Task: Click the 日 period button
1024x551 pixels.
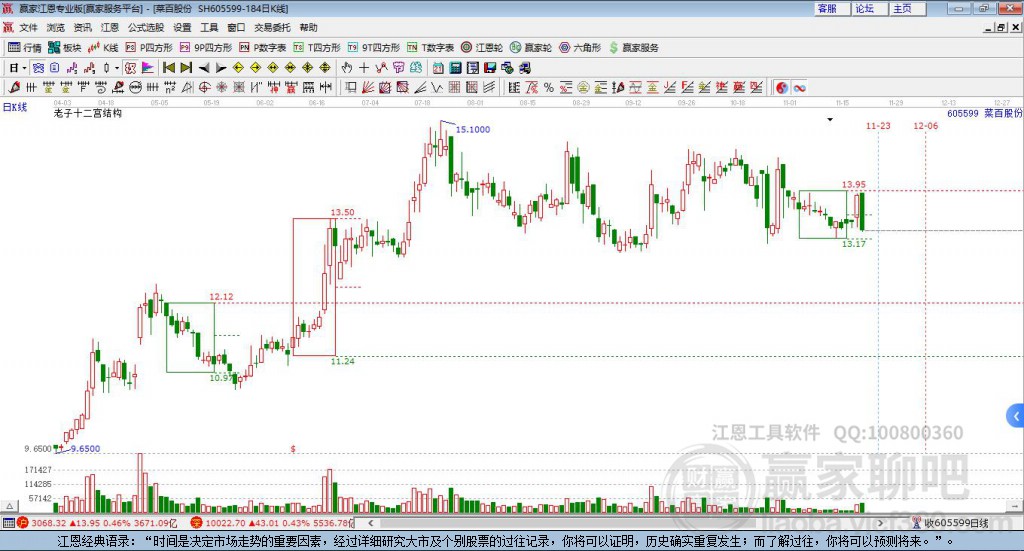Action: [x=13, y=68]
